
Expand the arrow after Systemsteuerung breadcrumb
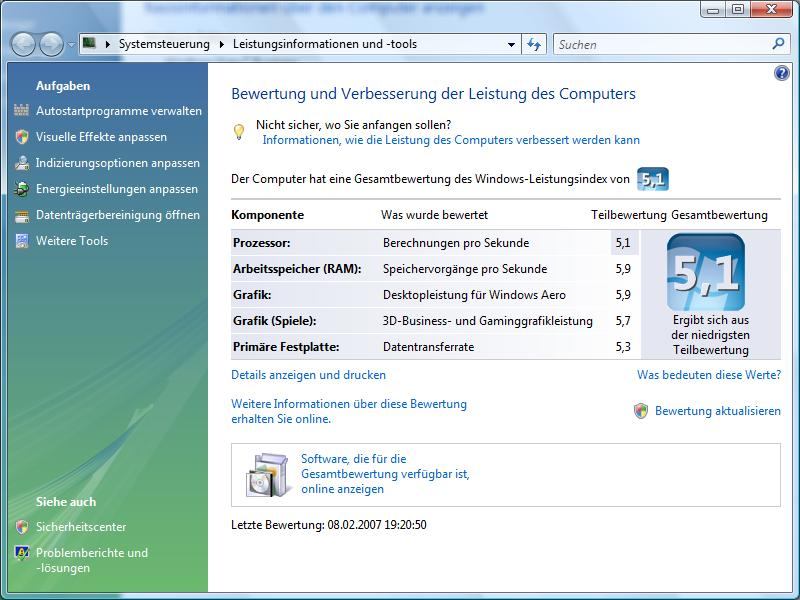click(x=221, y=44)
